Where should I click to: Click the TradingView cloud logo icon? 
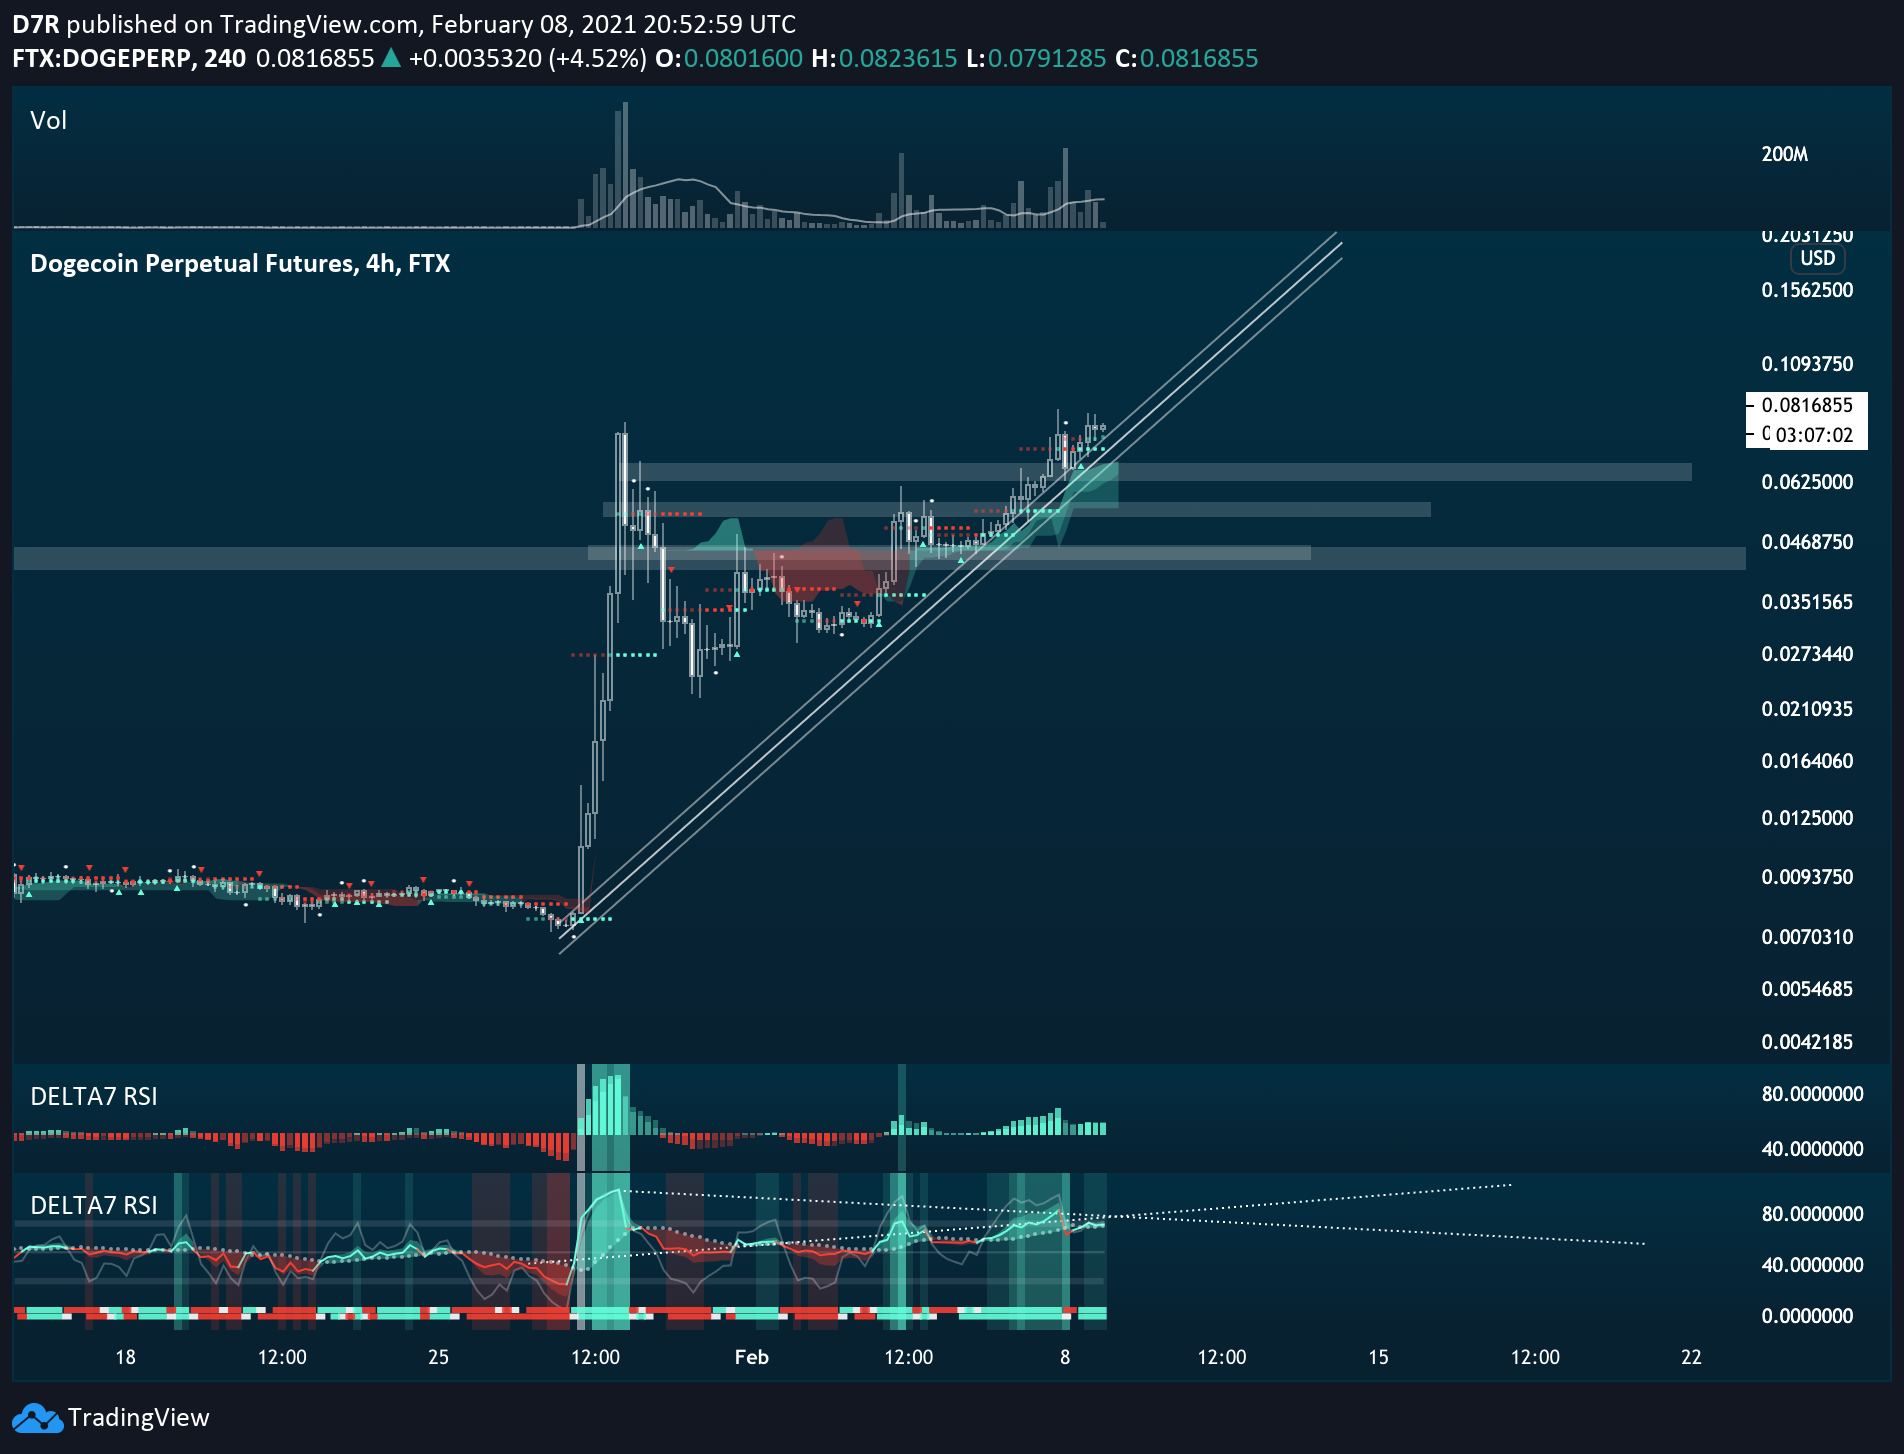click(37, 1418)
